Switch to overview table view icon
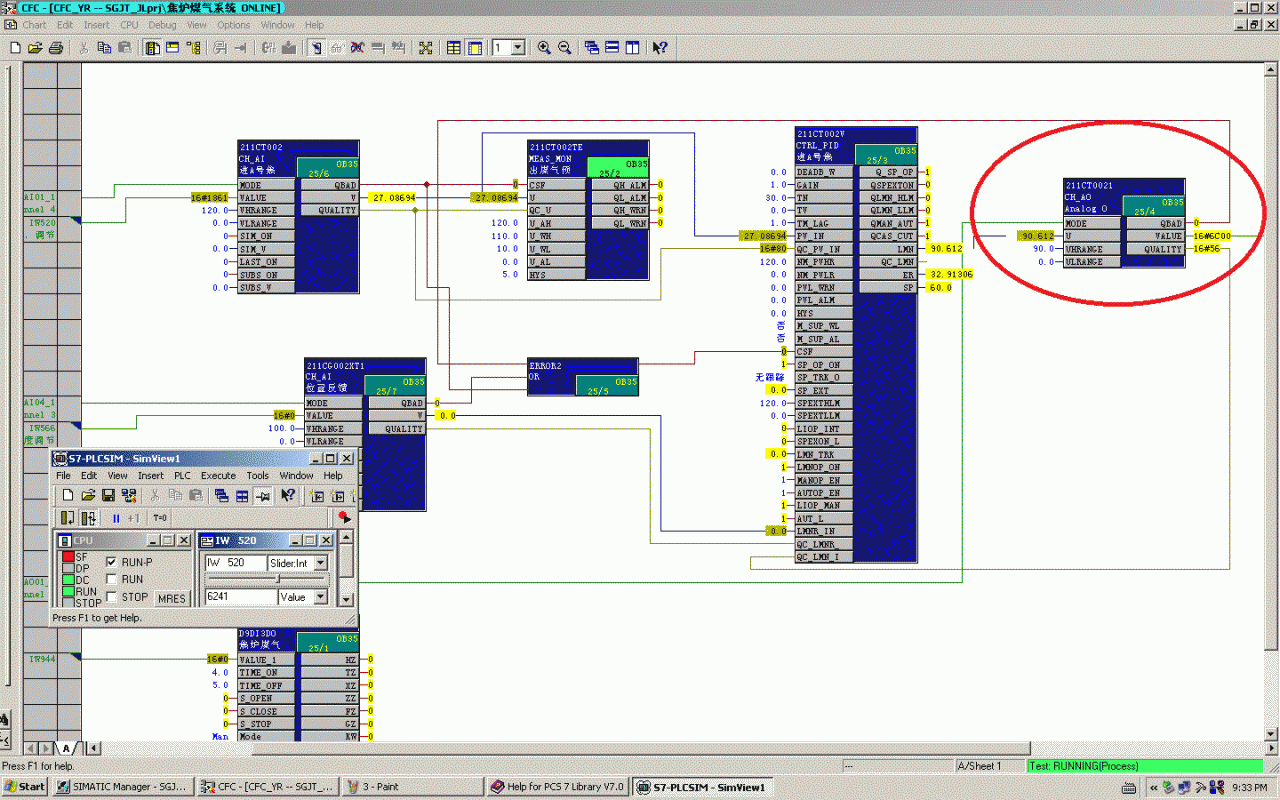 coord(453,47)
